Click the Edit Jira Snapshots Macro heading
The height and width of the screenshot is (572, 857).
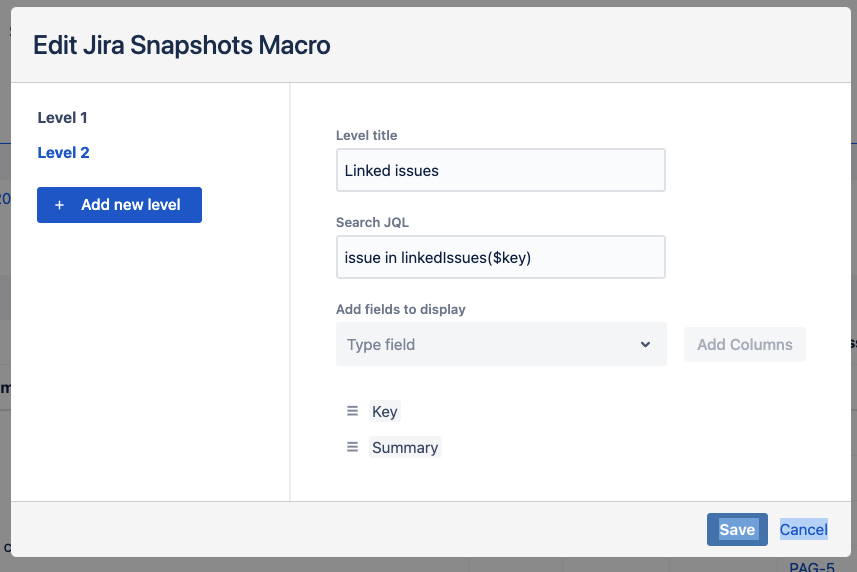point(181,45)
